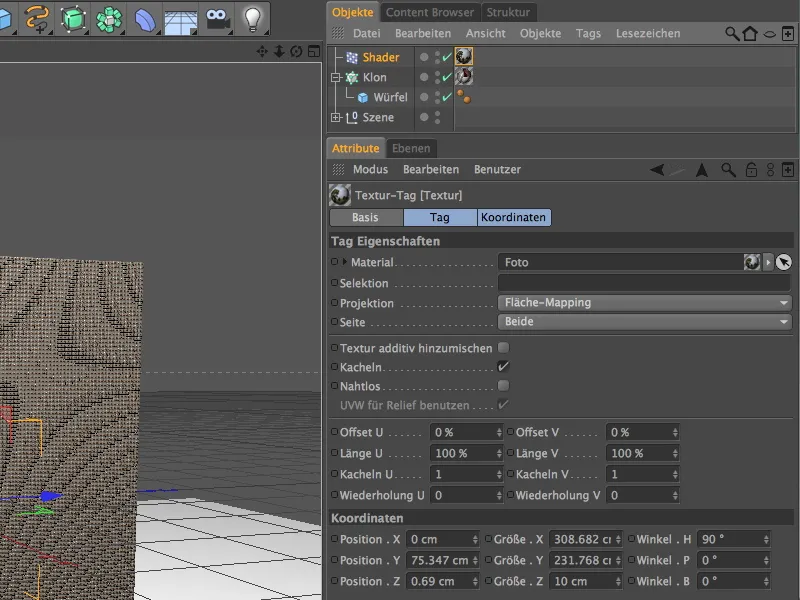Screen dimensions: 800x600
Task: Go back with the Attribute left arrow
Action: (657, 169)
